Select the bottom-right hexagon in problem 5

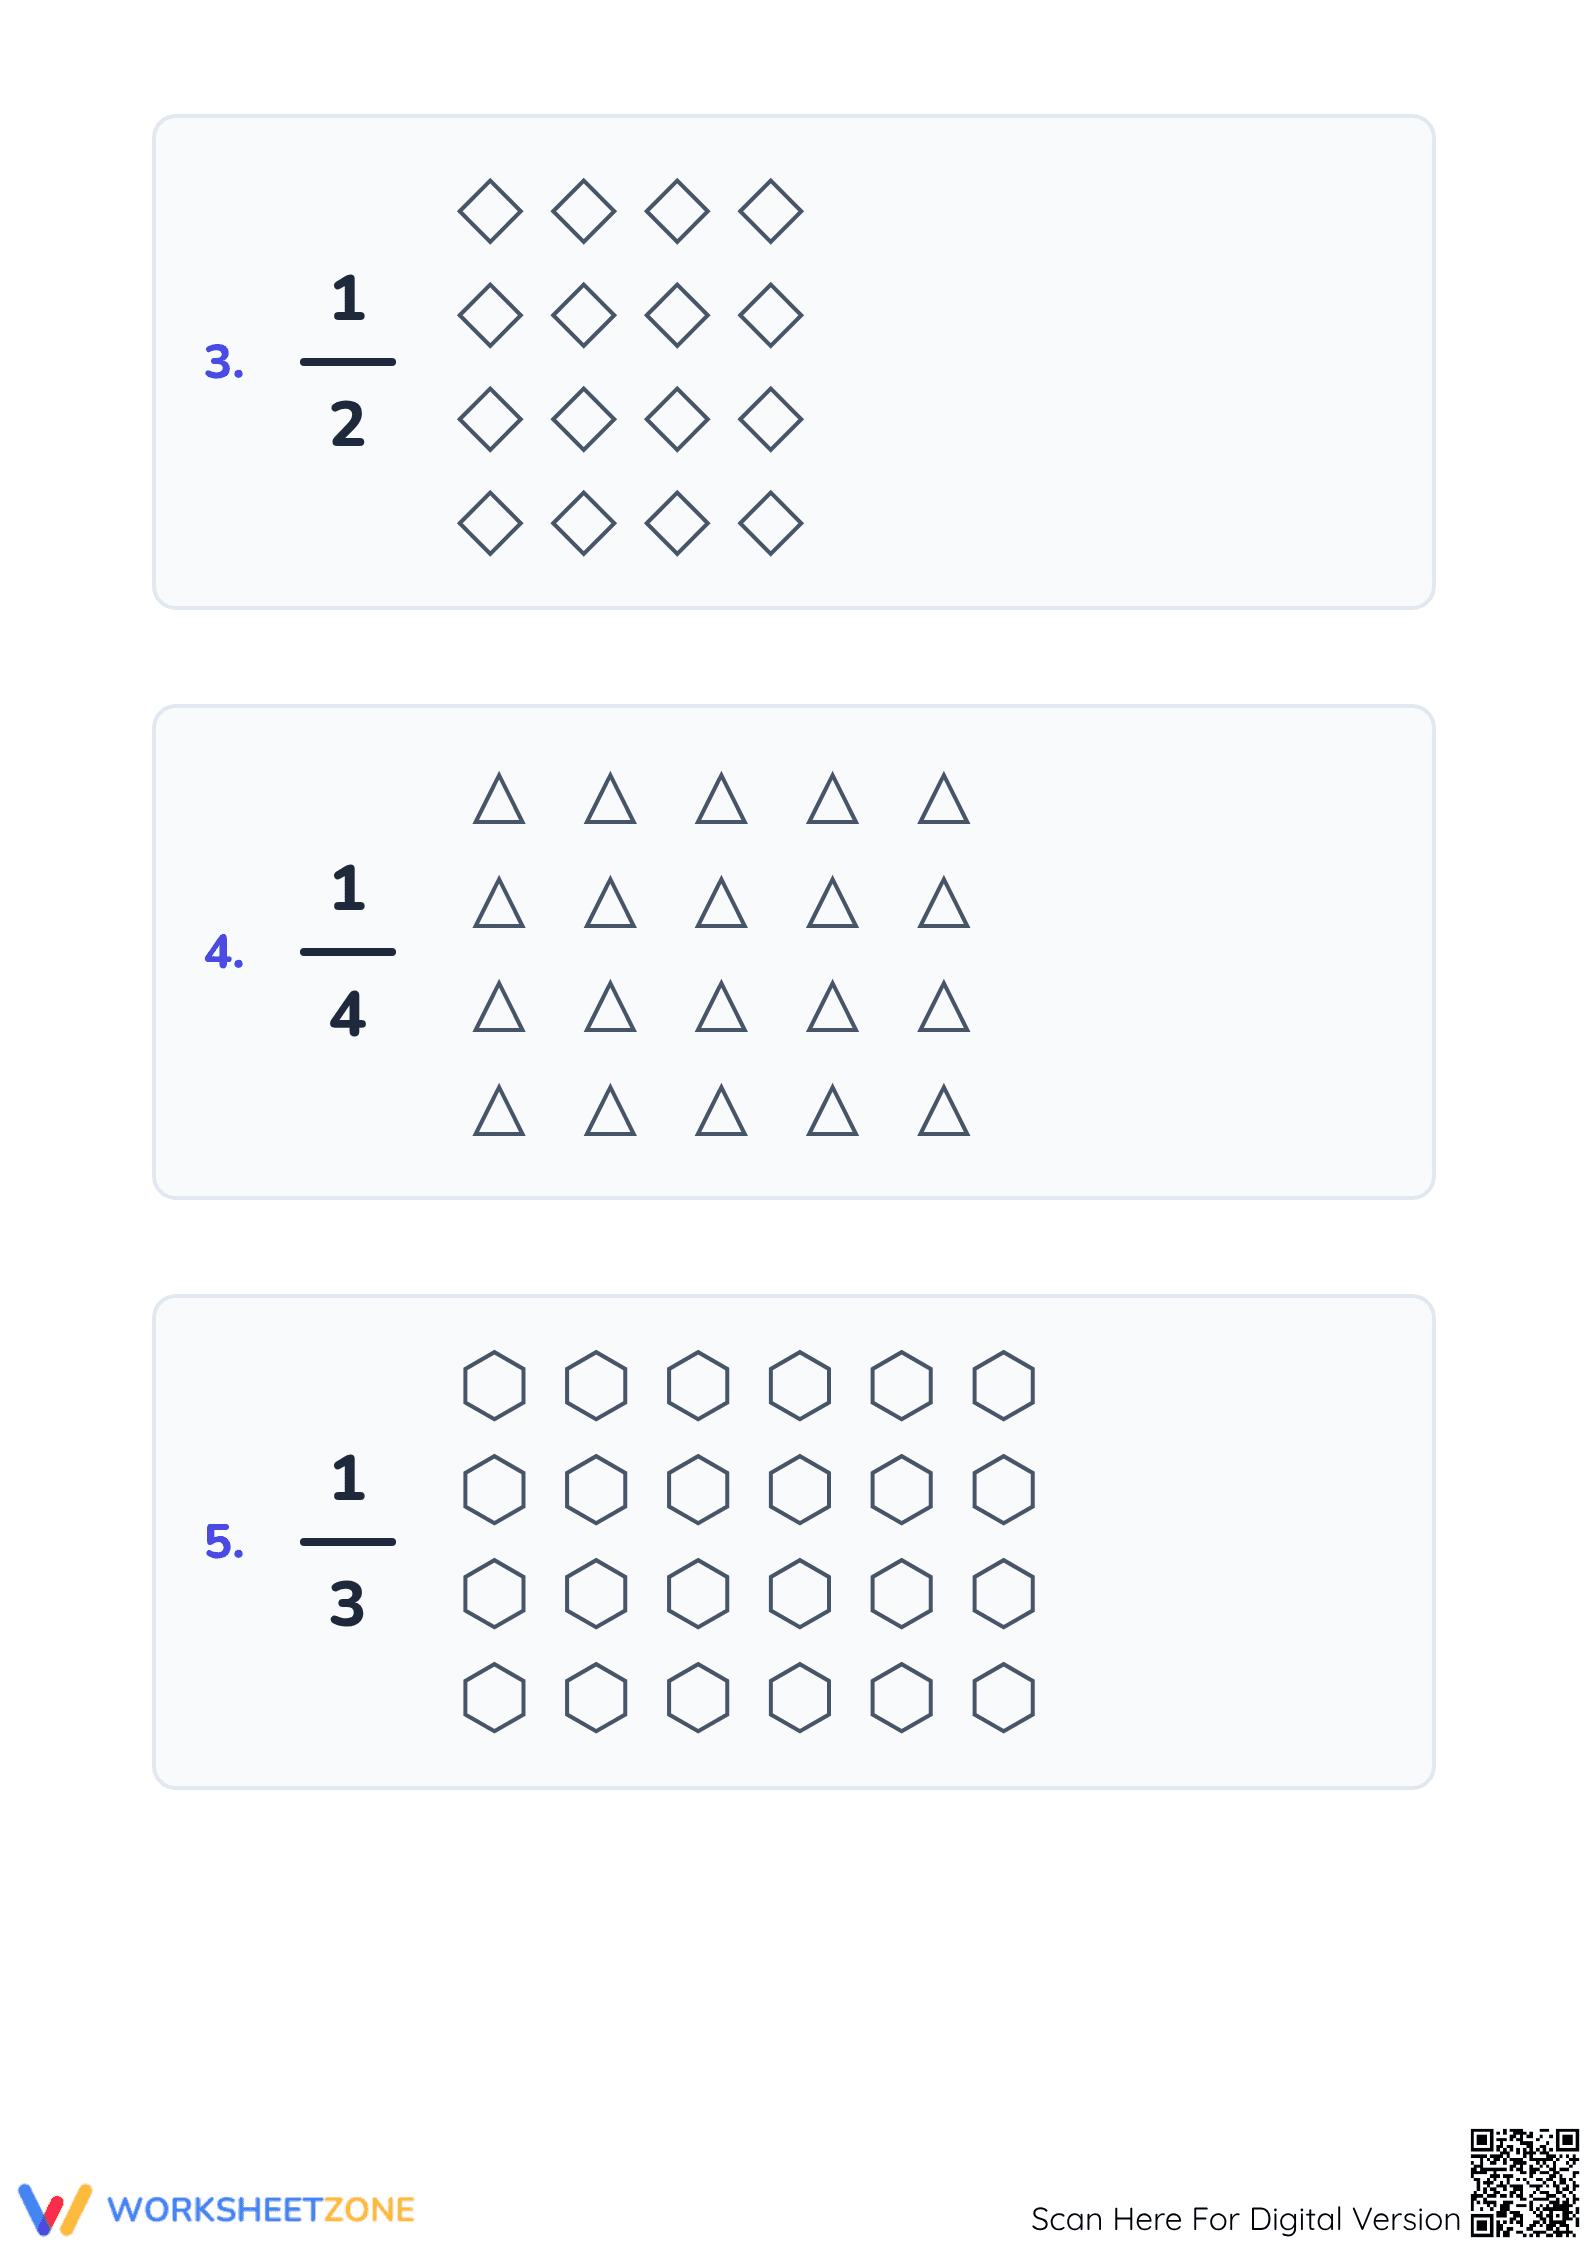coord(1003,1697)
